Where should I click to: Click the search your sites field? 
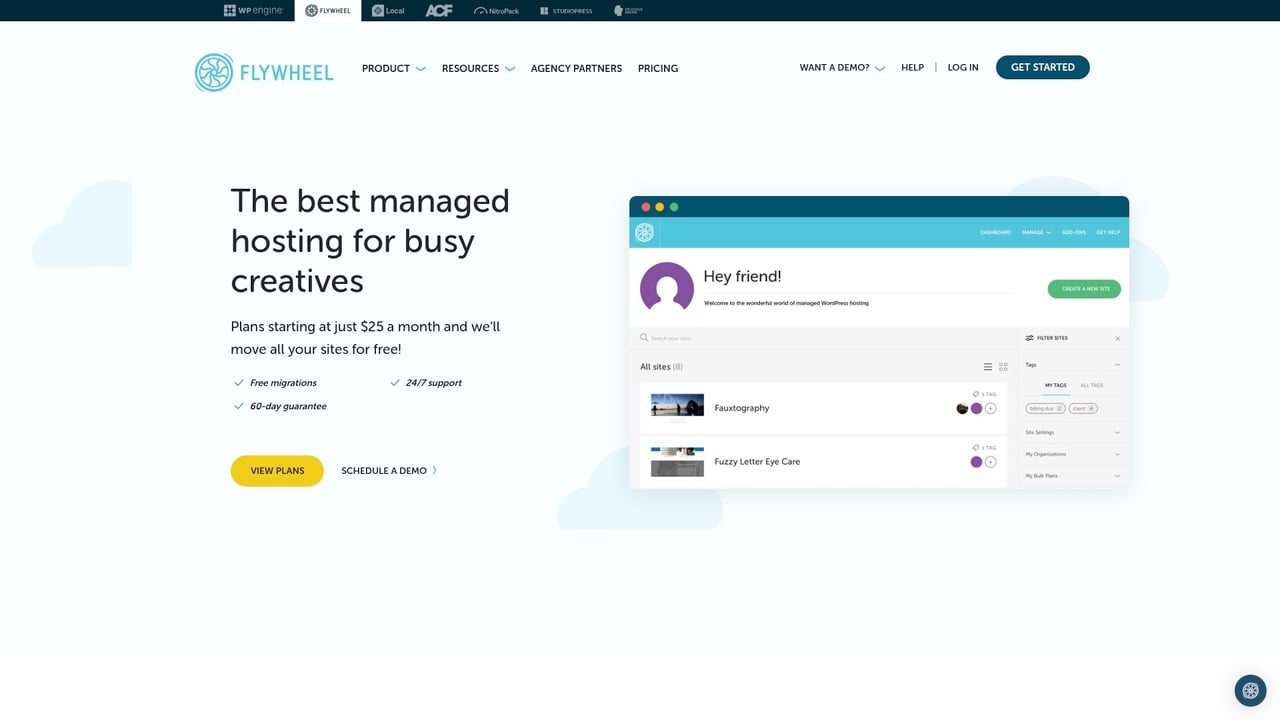pyautogui.click(x=700, y=338)
